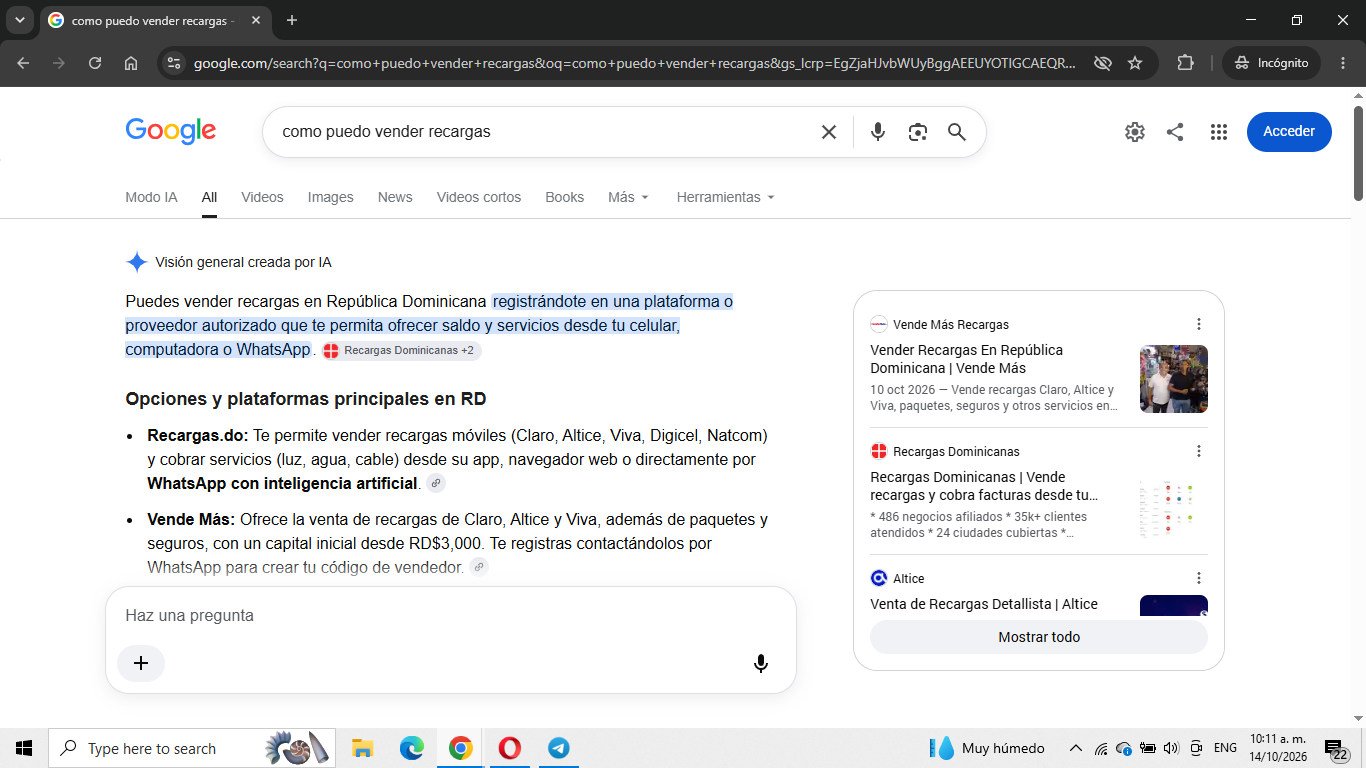Click the Mostrar todo button
1366x768 pixels.
(1039, 637)
